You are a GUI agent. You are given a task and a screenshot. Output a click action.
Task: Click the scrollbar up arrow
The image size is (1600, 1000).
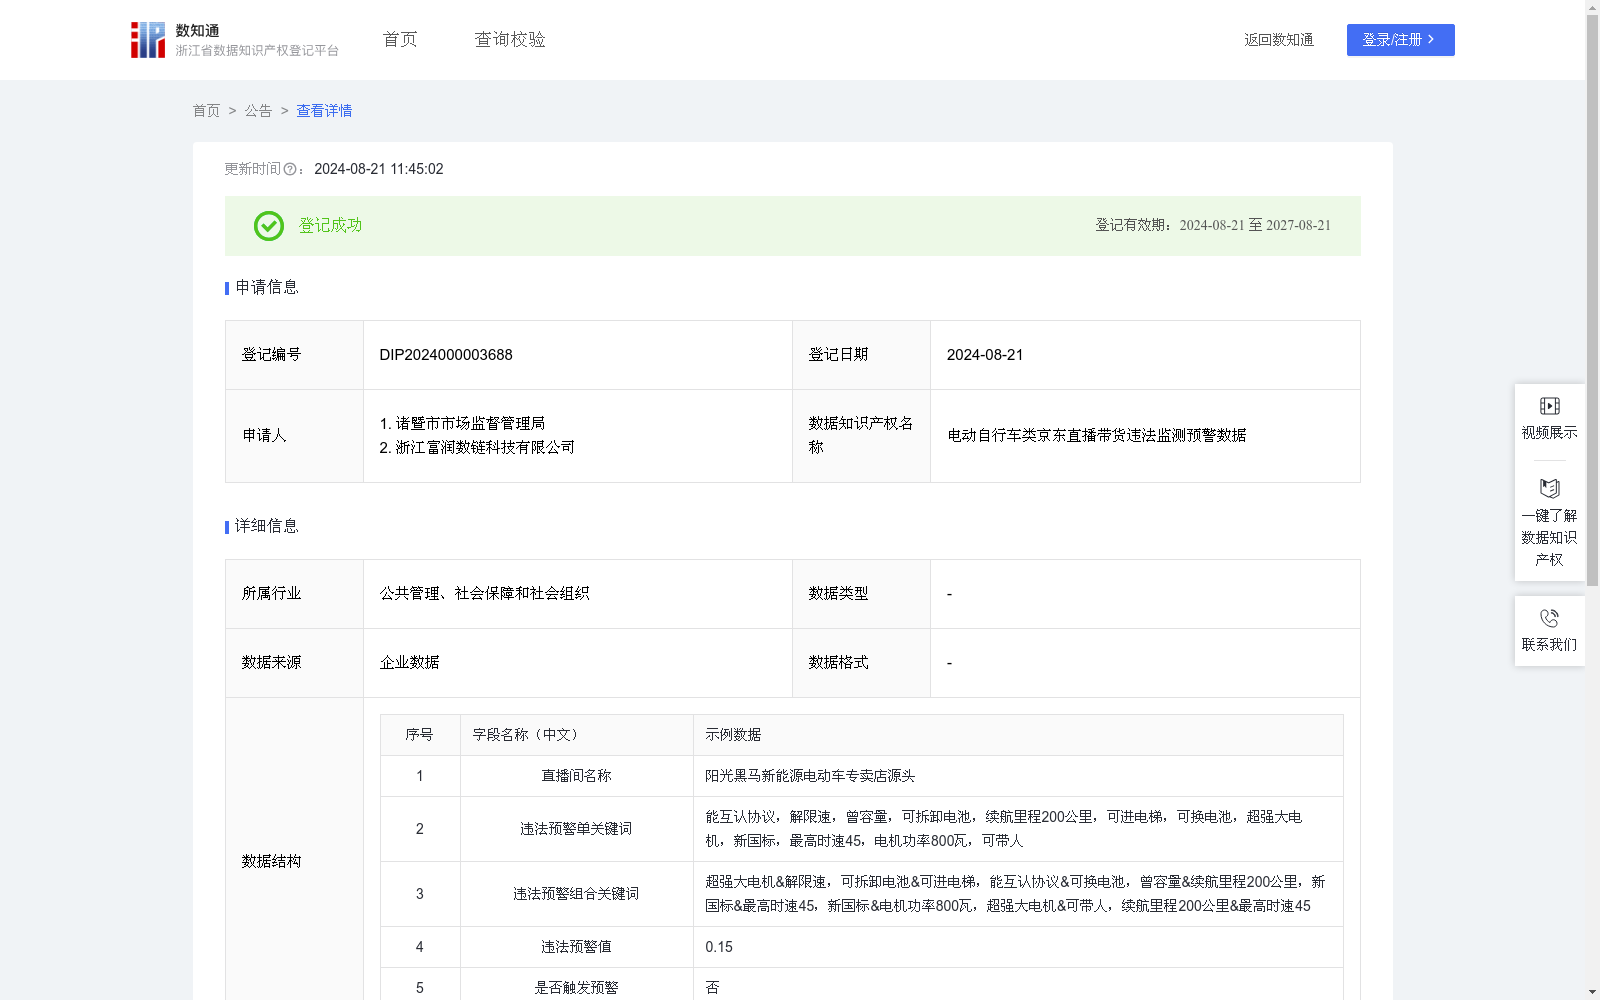point(1592,7)
